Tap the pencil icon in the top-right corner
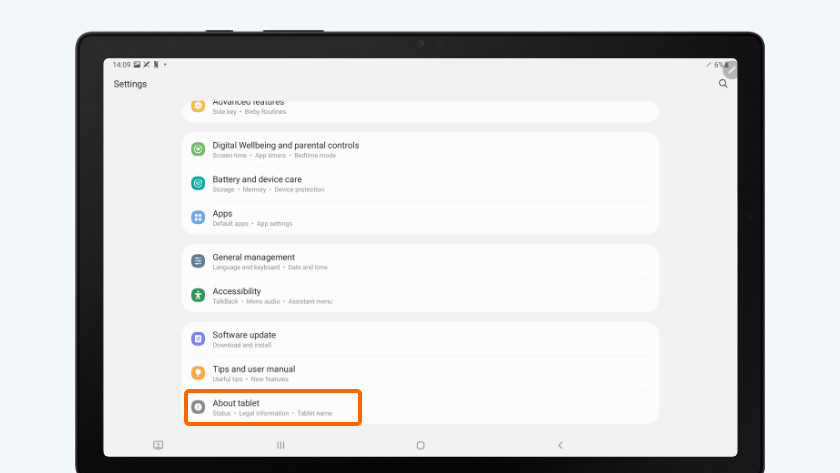Screen dimensions: 840x473 (730, 68)
